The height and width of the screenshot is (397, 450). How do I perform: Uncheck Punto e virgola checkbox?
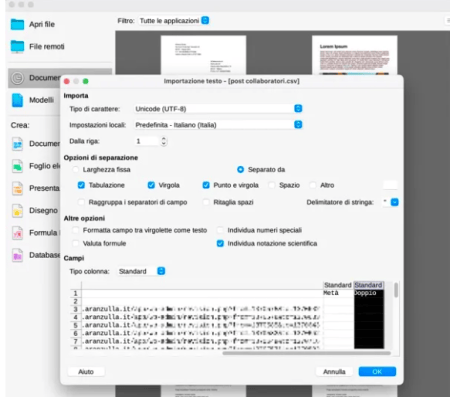coord(206,185)
